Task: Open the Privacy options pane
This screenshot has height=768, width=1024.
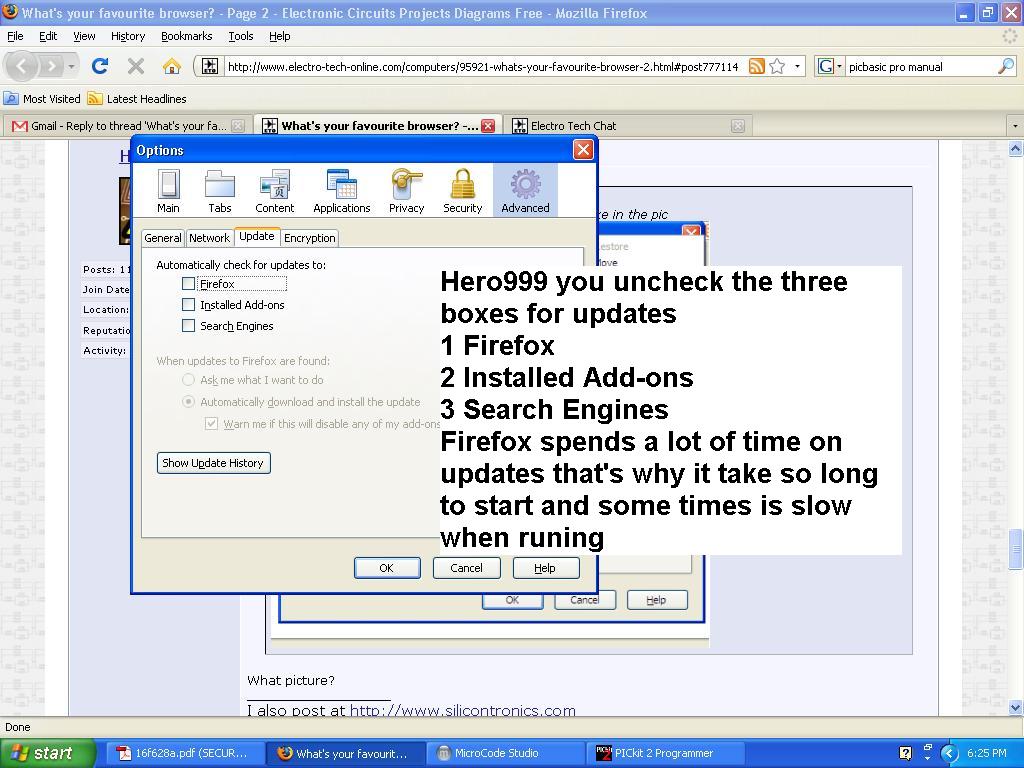Action: click(x=406, y=191)
